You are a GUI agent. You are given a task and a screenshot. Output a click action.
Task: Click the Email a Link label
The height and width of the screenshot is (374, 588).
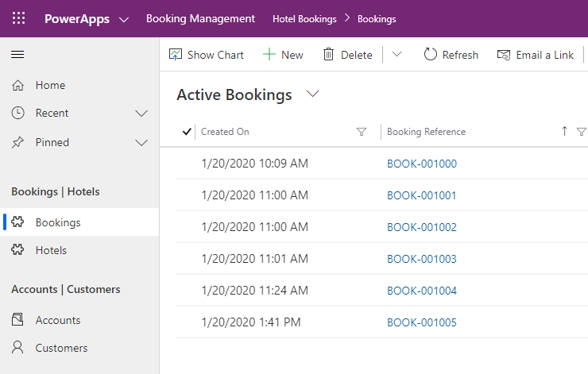point(544,55)
